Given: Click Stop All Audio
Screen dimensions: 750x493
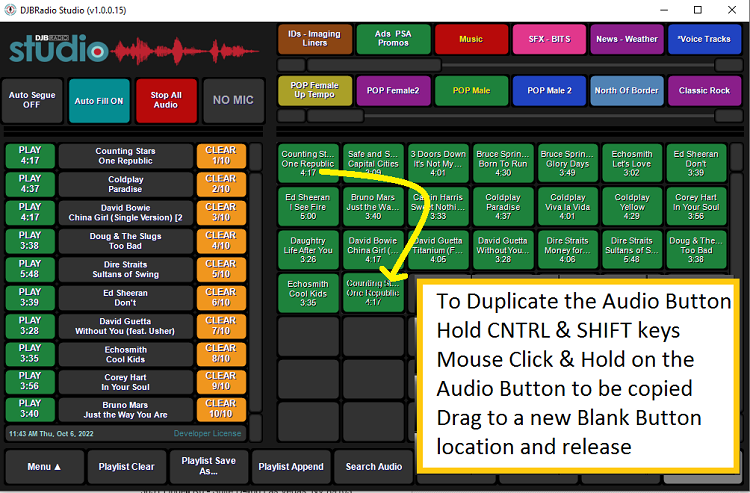Looking at the screenshot, I should (166, 100).
